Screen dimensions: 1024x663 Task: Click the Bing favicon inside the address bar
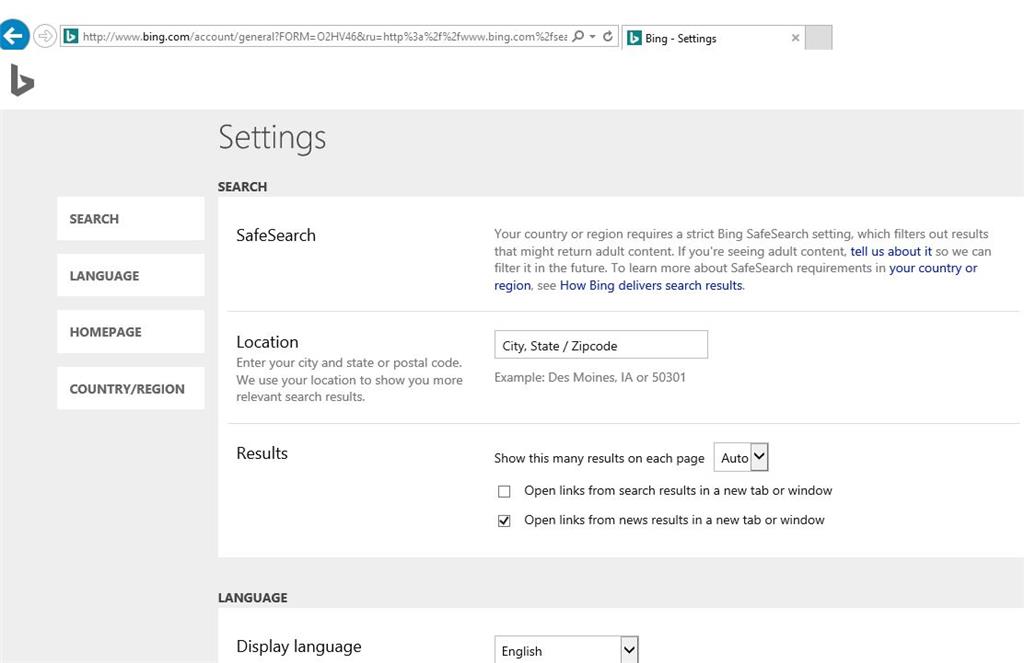70,35
